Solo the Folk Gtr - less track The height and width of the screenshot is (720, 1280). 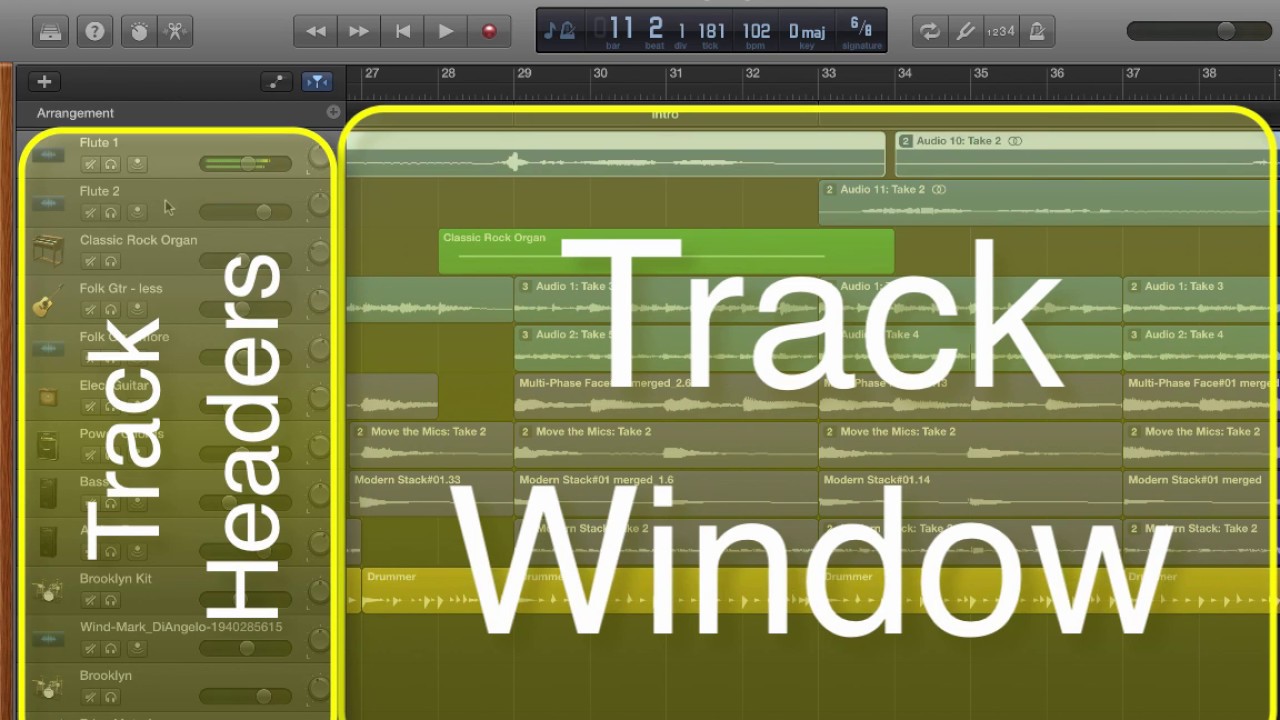(111, 309)
